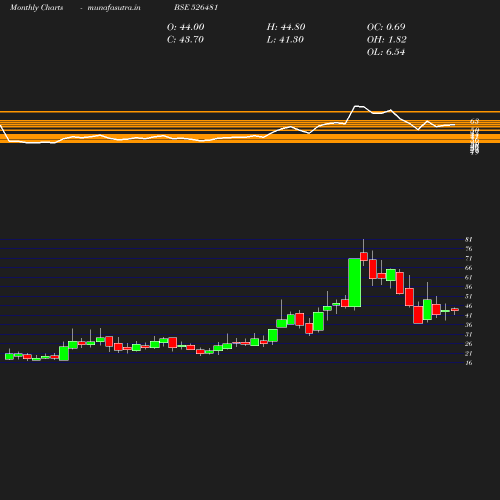Select the BSE 526481 ticker label
This screenshot has width=500, height=500.
196,7
